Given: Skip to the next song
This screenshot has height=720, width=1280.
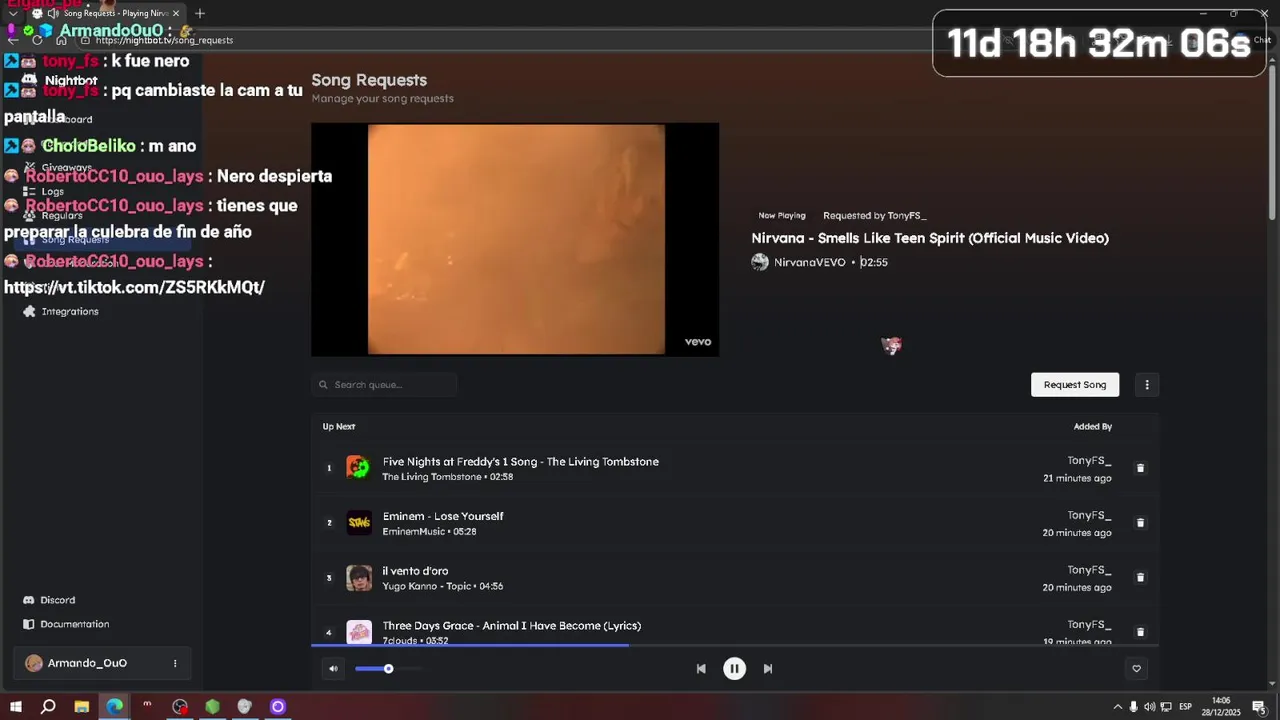Looking at the screenshot, I should click(x=768, y=669).
